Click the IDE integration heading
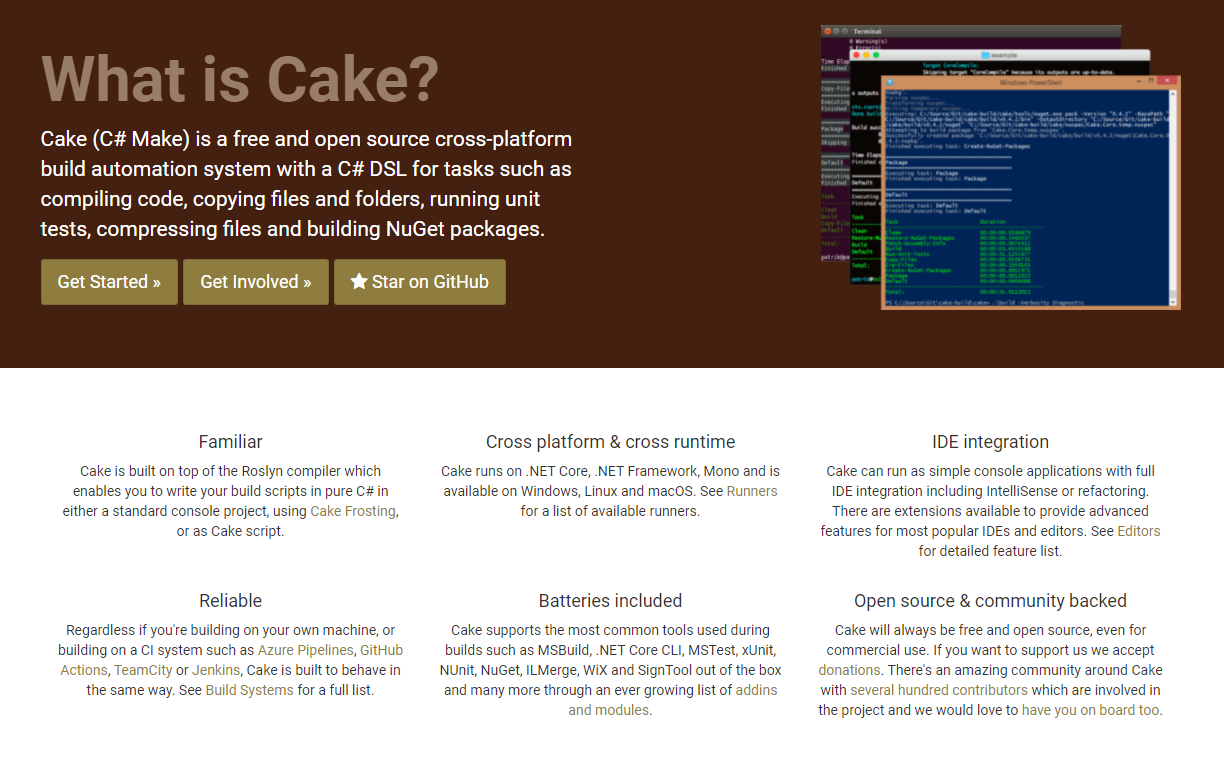 click(x=990, y=441)
